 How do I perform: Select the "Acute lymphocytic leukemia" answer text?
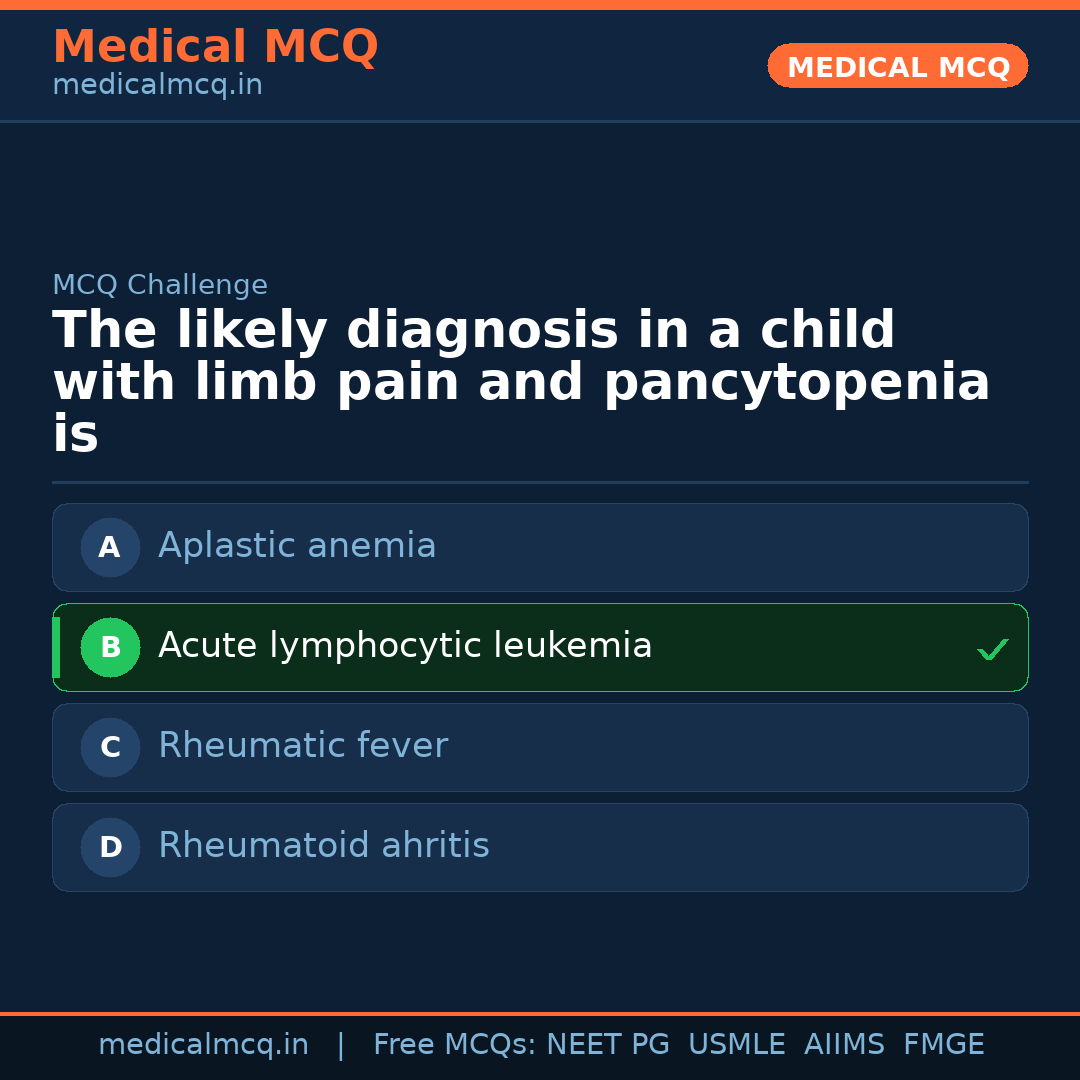(405, 646)
